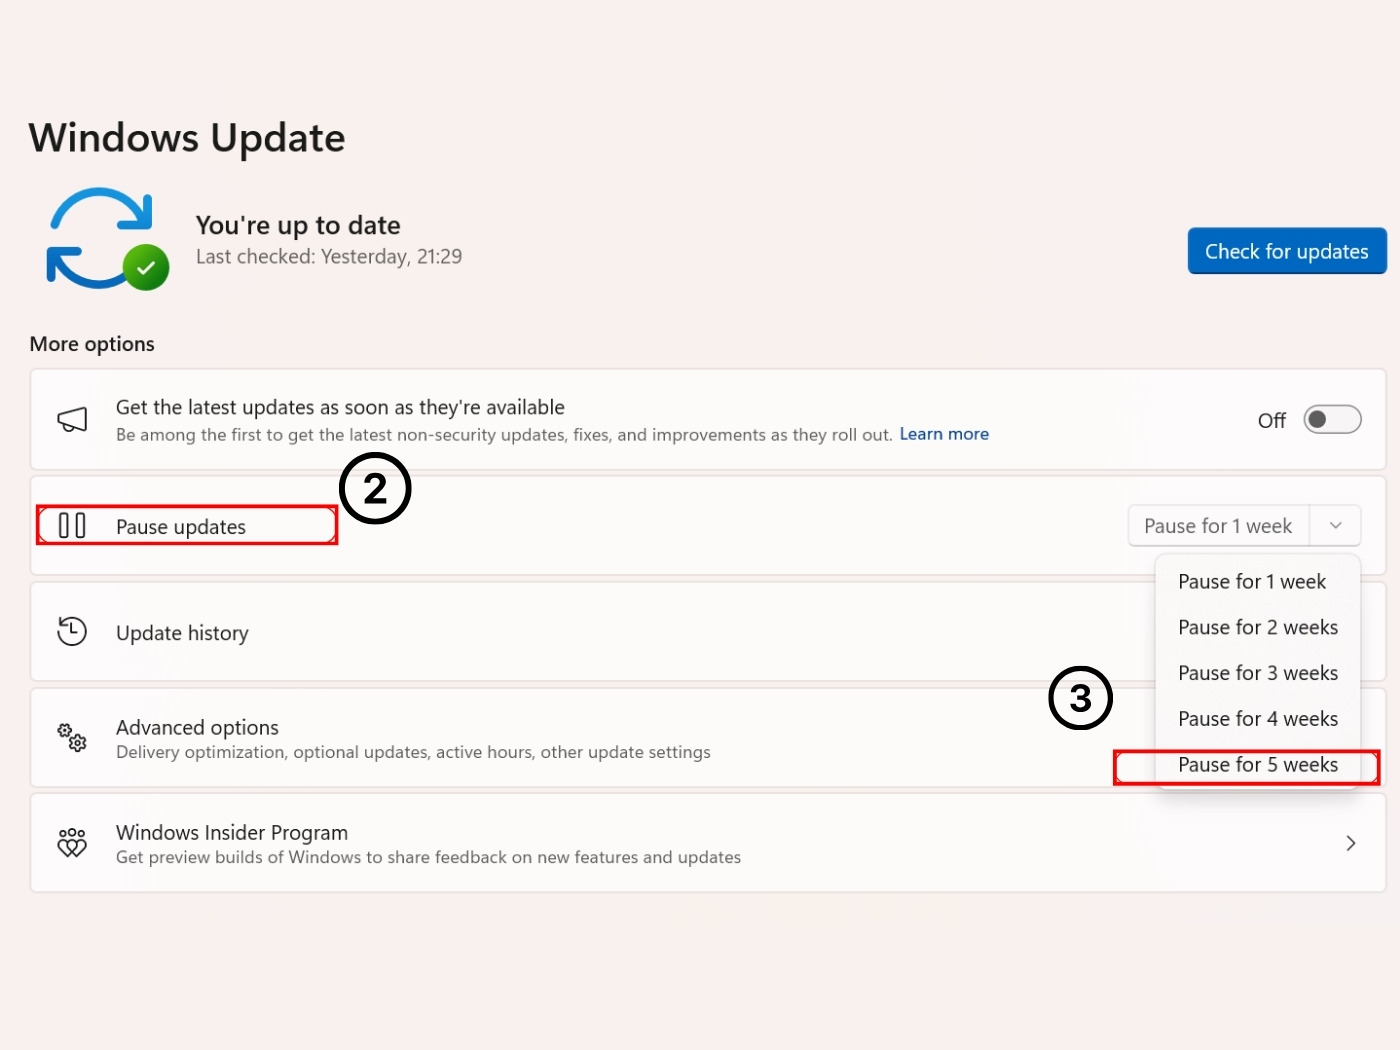Expand the pause duration dropdown chevron
This screenshot has width=1400, height=1050.
1335,526
